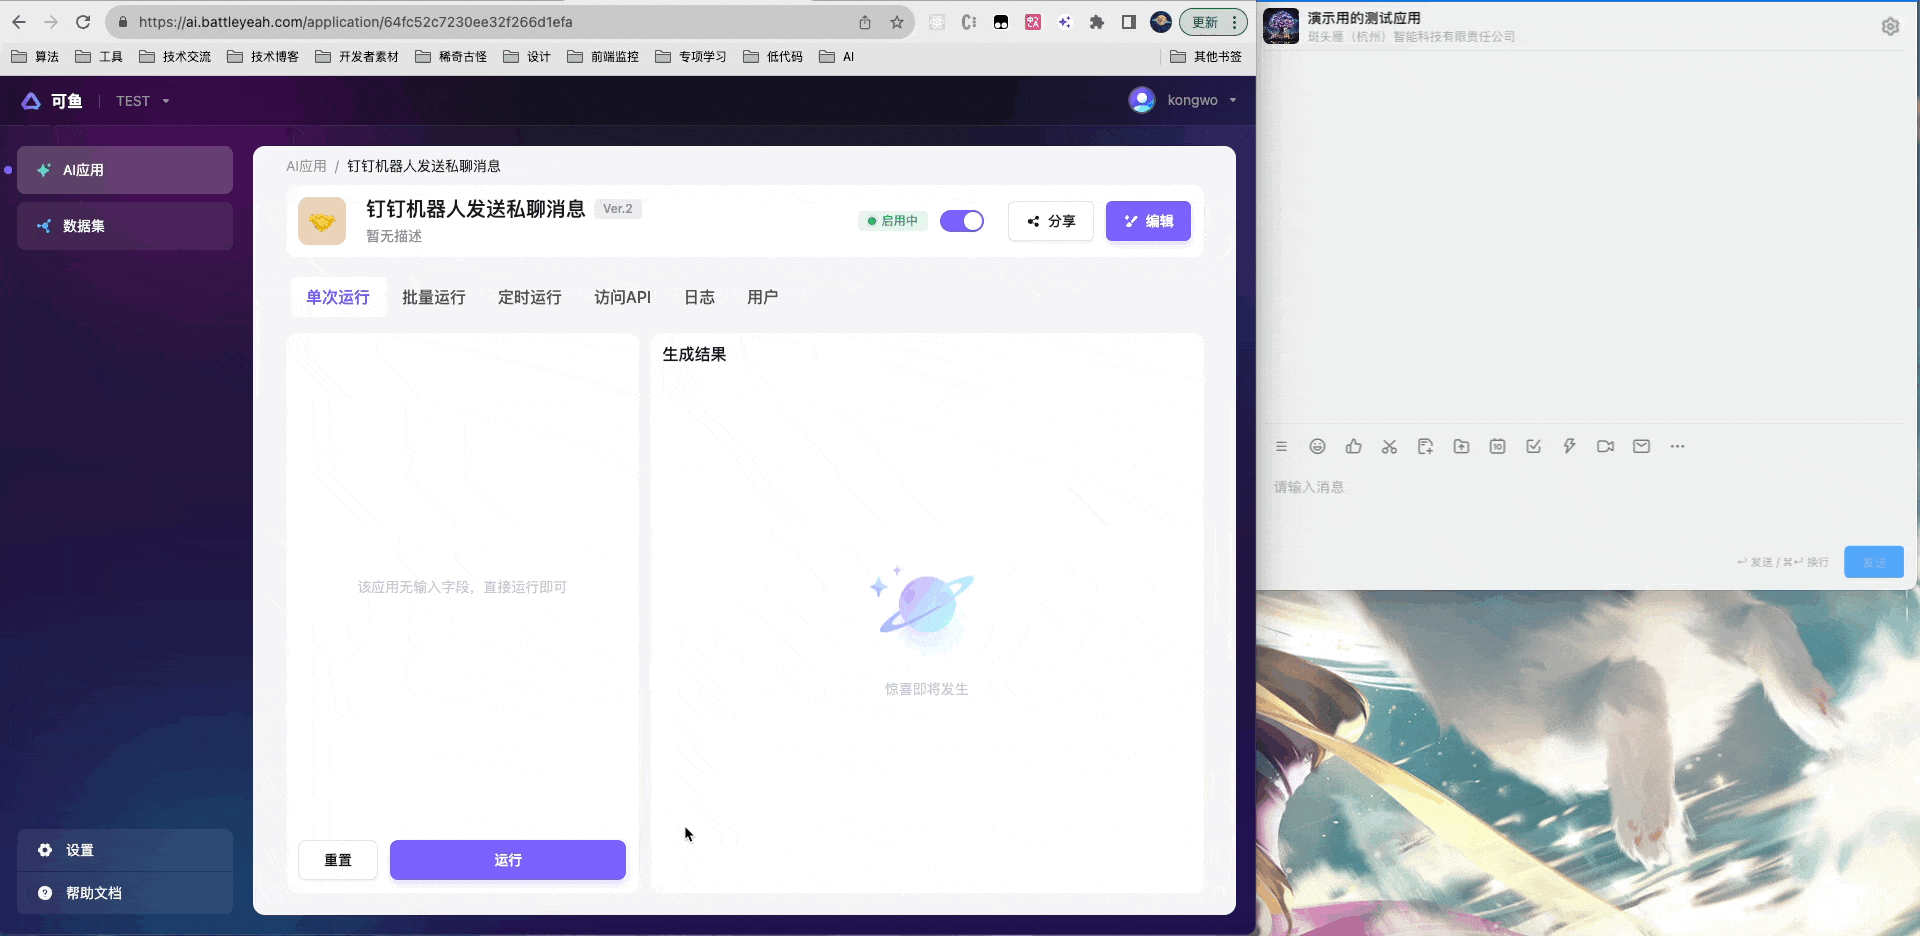The image size is (1920, 936).
Task: Open 设置 in the sidebar
Action: pos(125,850)
